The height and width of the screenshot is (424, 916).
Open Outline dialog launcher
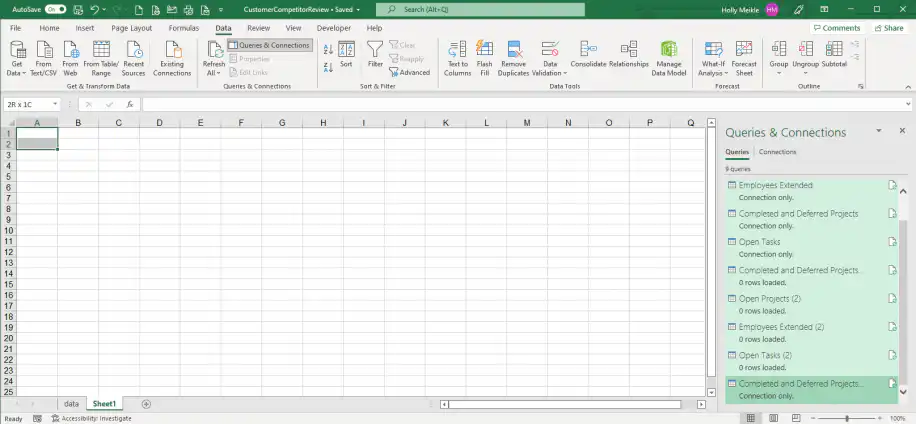click(x=861, y=86)
